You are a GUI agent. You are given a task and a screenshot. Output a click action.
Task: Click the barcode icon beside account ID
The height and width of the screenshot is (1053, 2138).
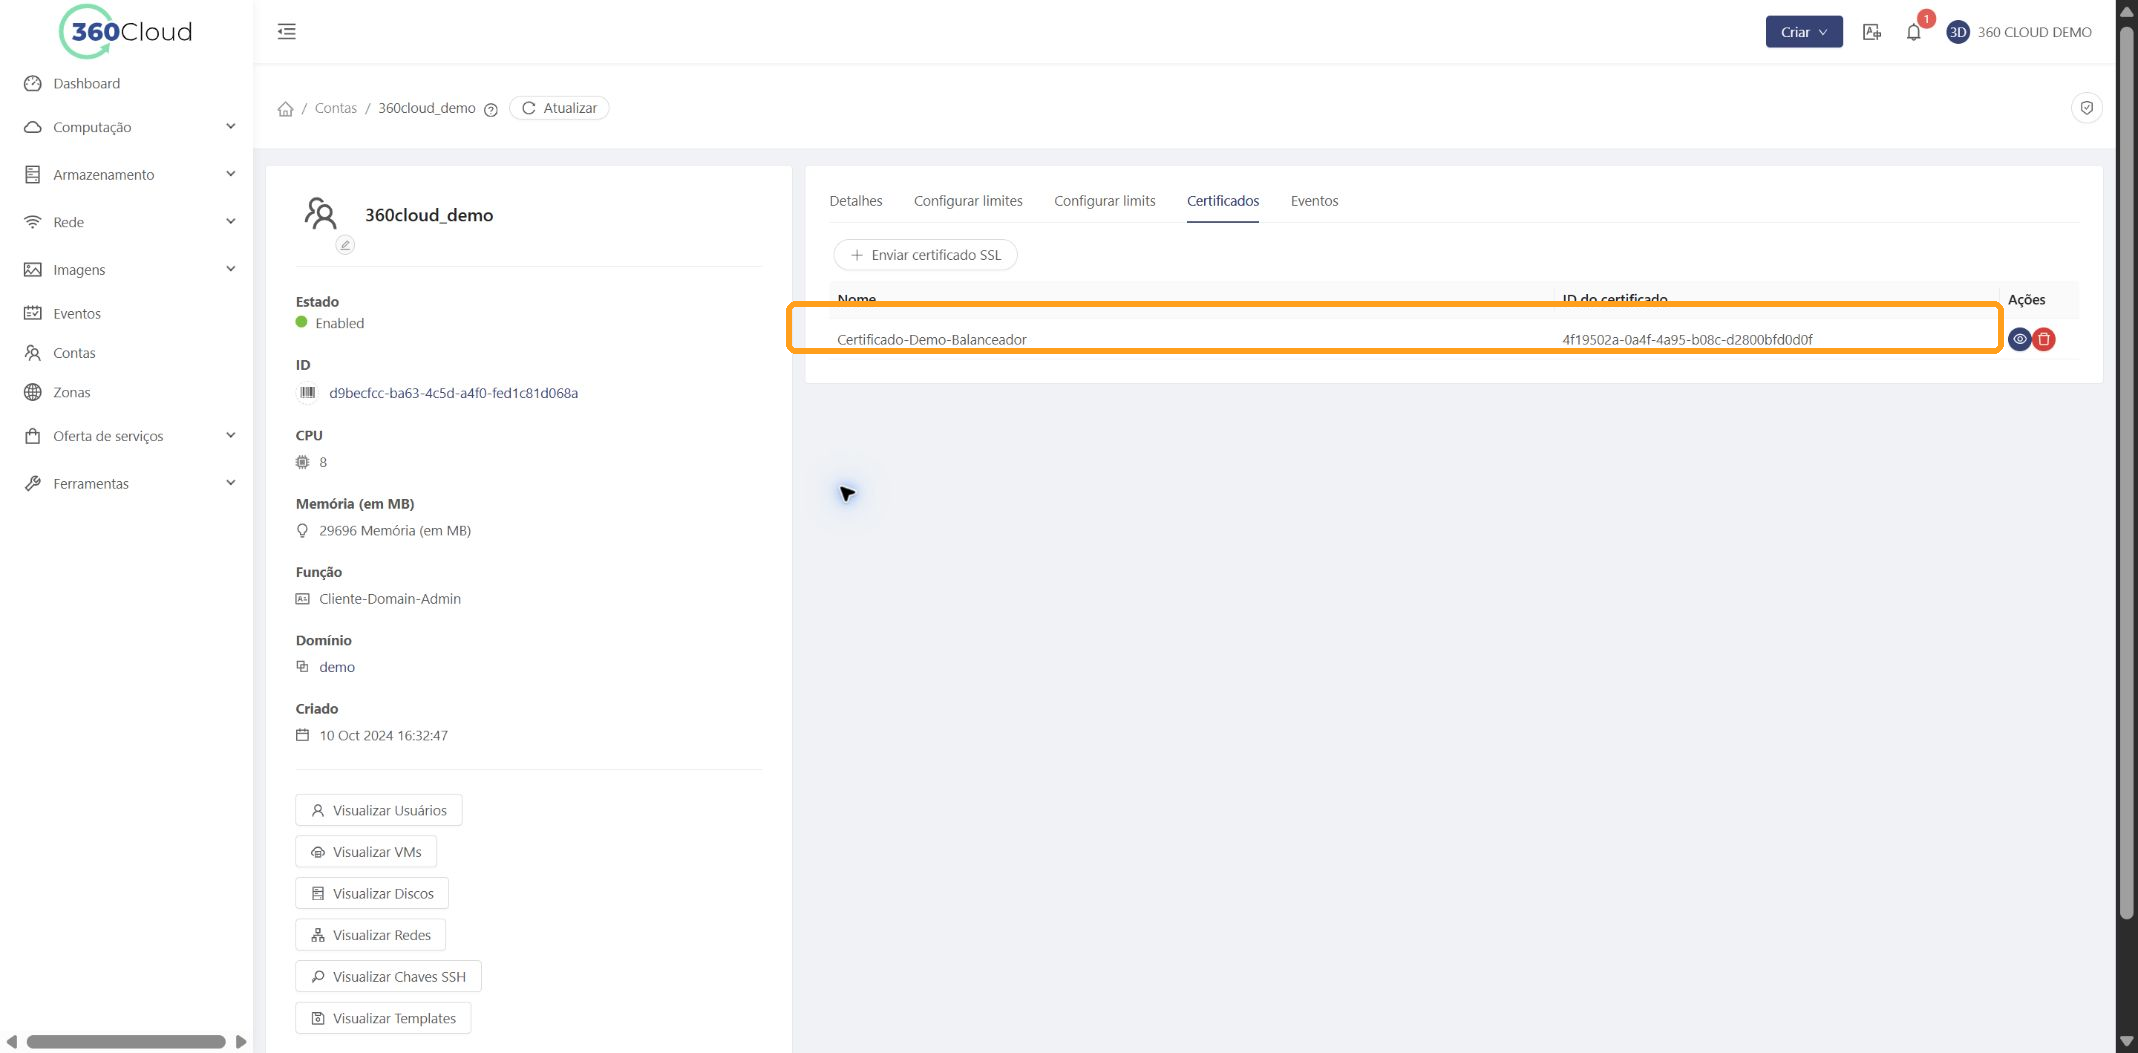(x=308, y=393)
